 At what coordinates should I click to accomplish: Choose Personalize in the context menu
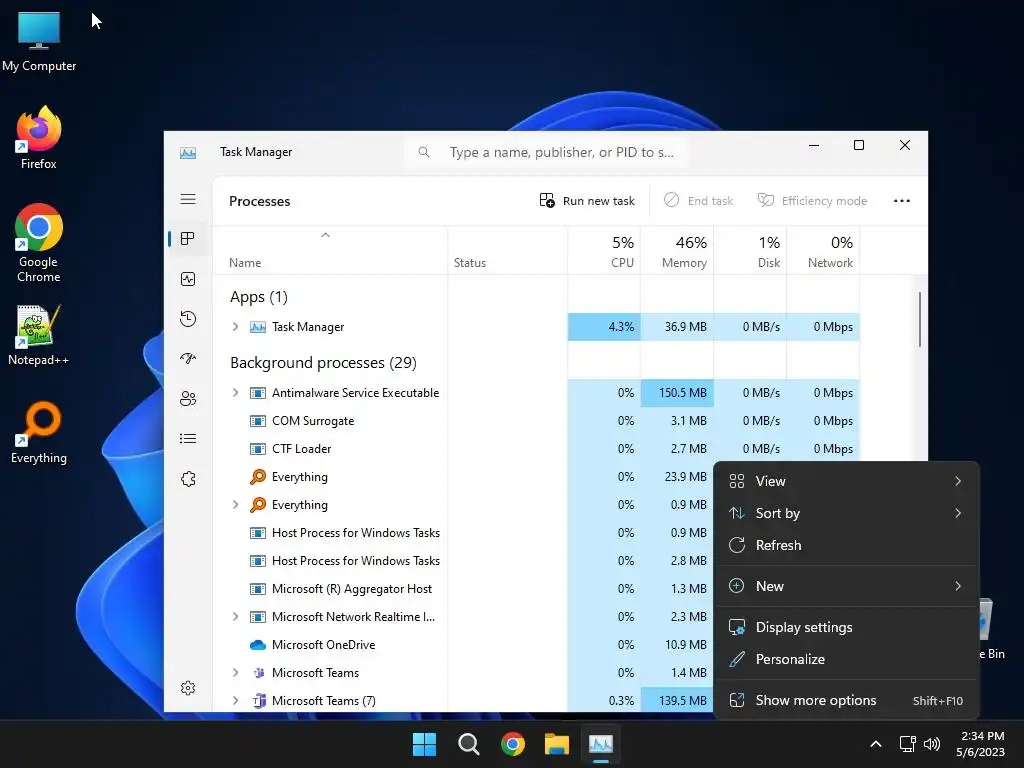846,660
